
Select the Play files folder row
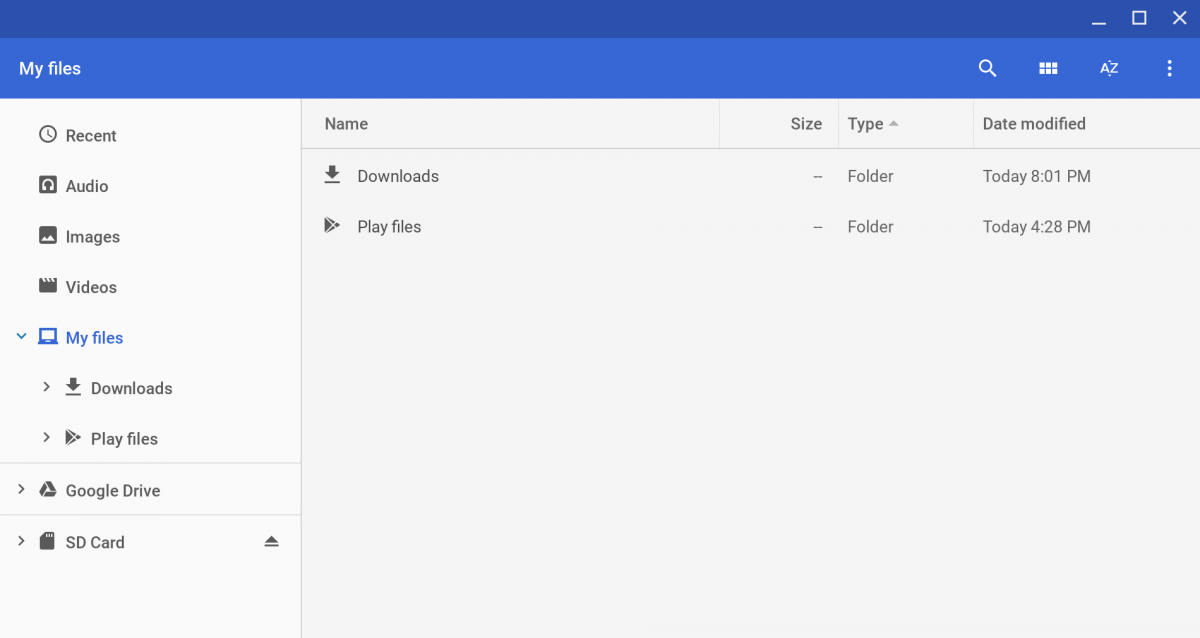[389, 226]
